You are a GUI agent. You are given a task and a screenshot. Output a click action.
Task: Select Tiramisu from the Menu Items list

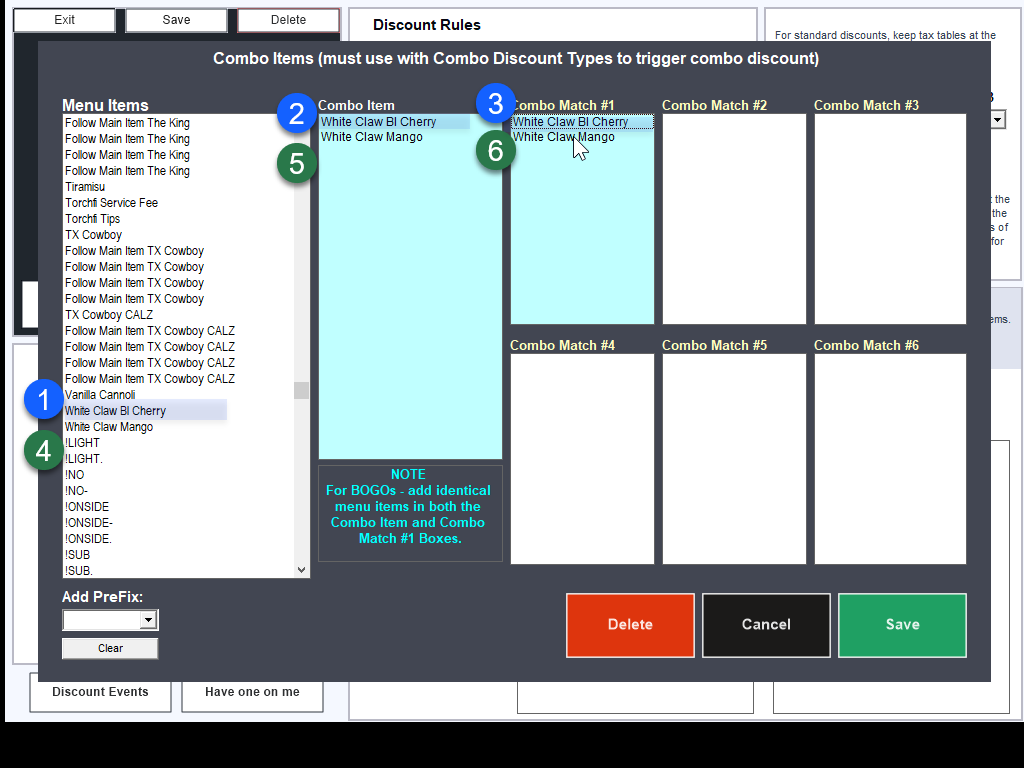(x=85, y=187)
